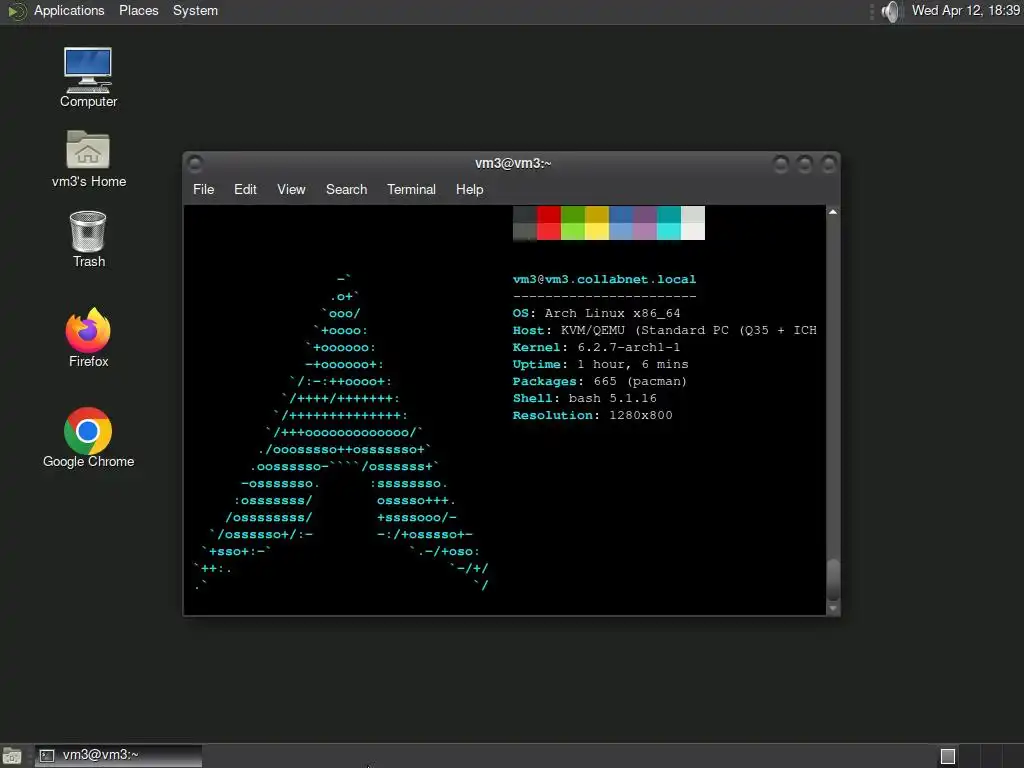The width and height of the screenshot is (1024, 768).
Task: Open the terminal File menu
Action: pyautogui.click(x=203, y=189)
